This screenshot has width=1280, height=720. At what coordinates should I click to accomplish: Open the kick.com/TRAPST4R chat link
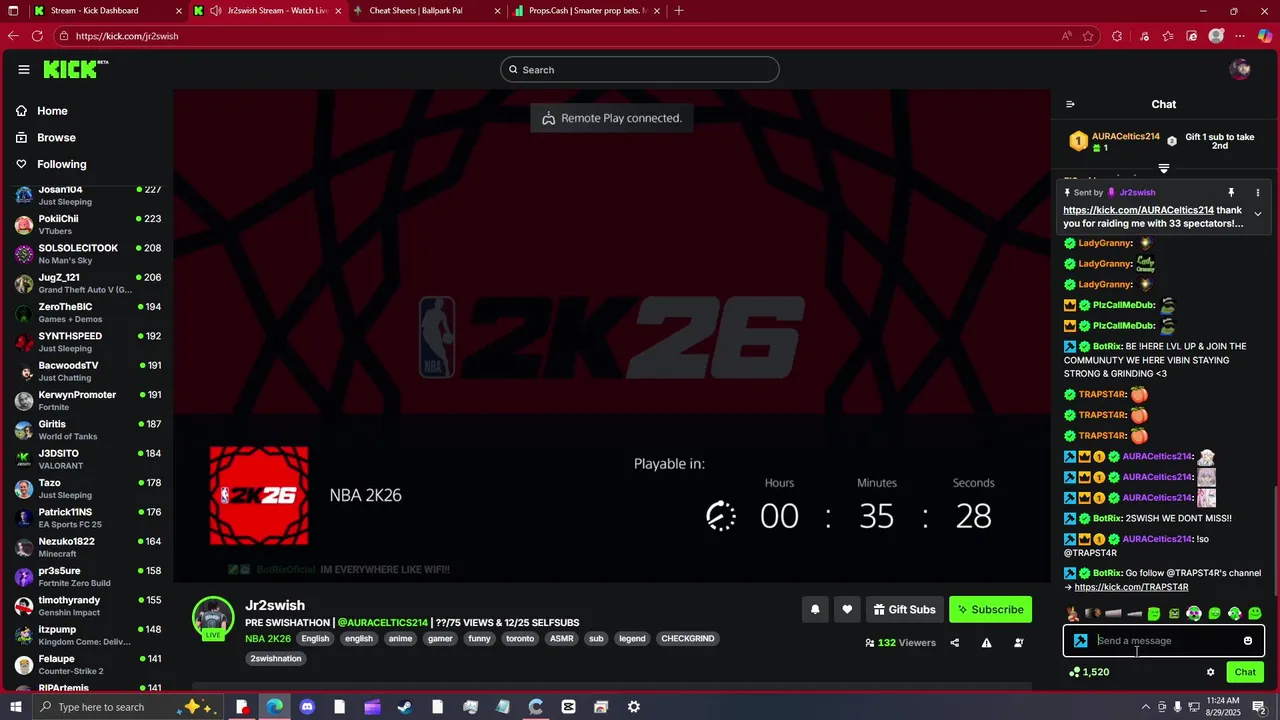point(1131,587)
